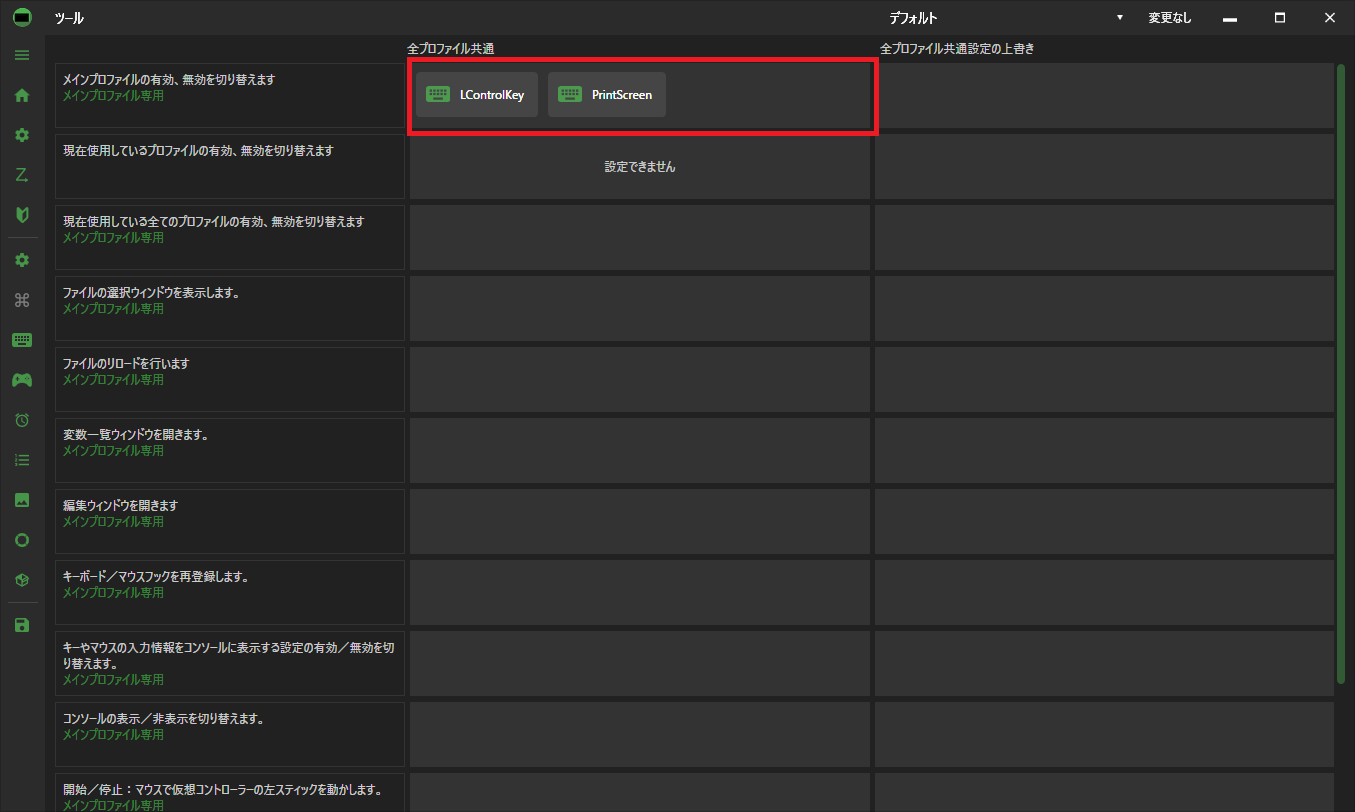Go to the home icon page

click(x=22, y=95)
